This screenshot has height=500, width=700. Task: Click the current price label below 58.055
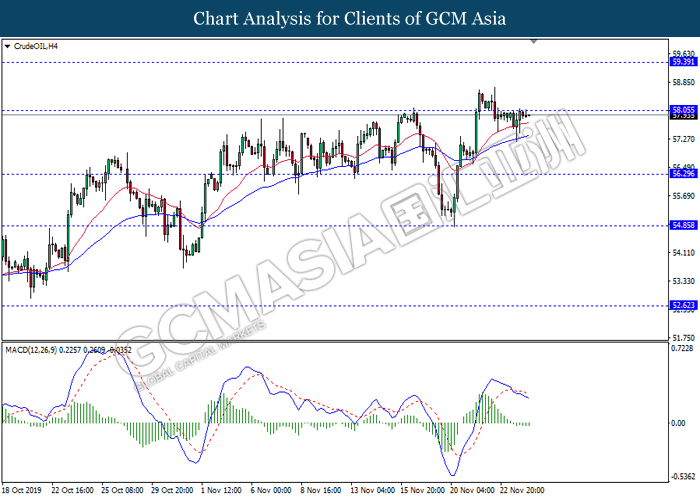(x=683, y=116)
